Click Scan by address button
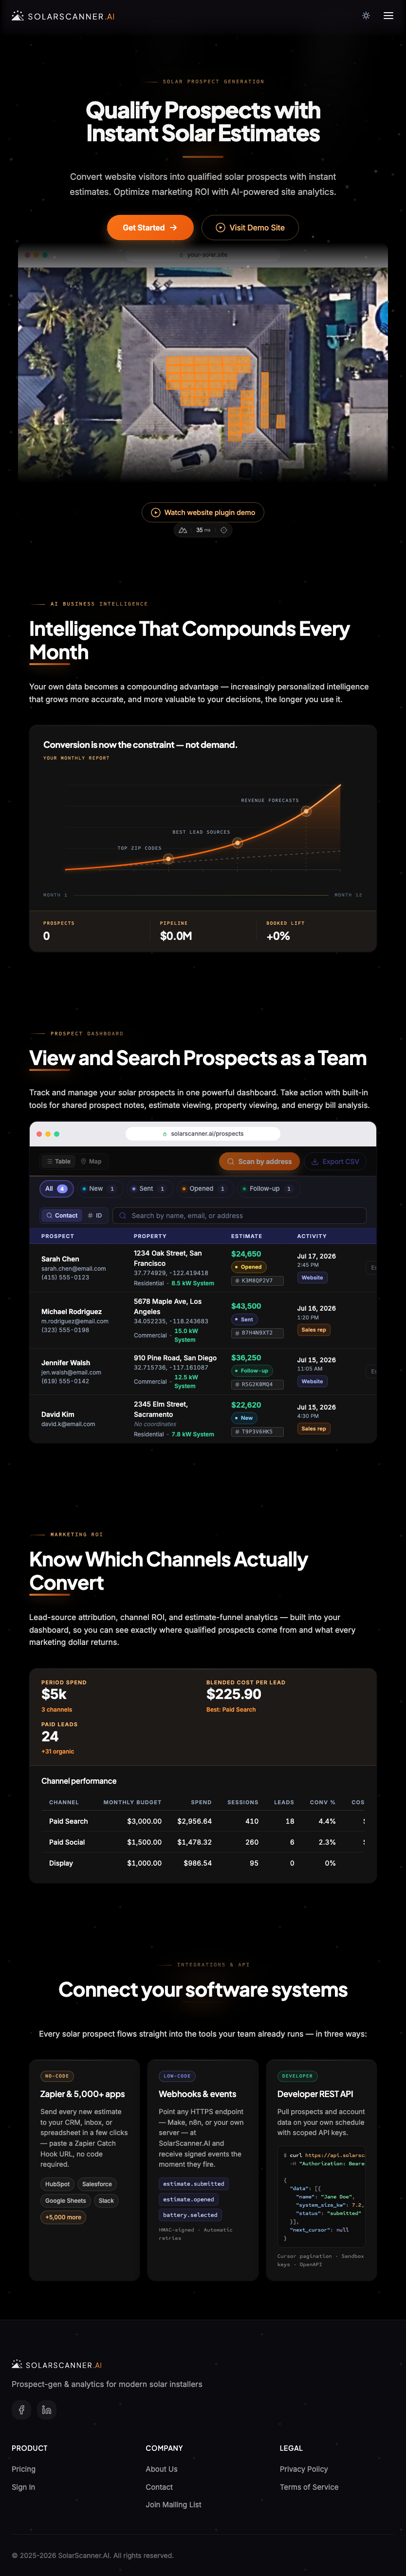 (259, 1161)
